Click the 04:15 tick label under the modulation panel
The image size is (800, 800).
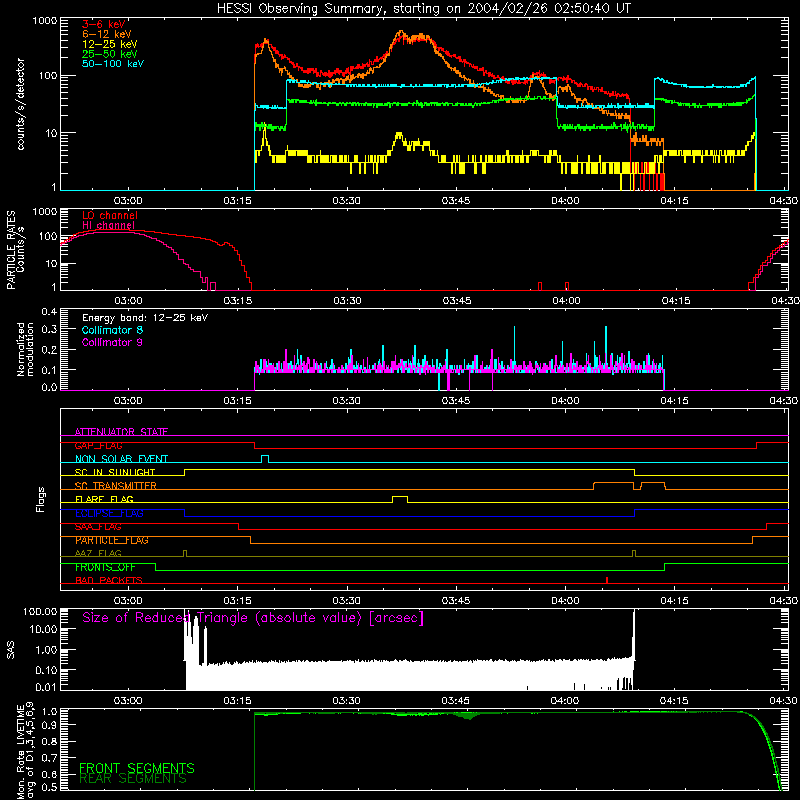coord(674,401)
